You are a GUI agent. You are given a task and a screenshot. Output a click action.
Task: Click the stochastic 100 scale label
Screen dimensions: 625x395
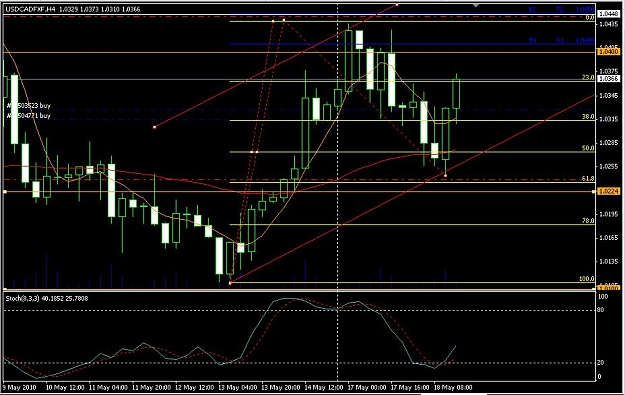click(x=603, y=297)
